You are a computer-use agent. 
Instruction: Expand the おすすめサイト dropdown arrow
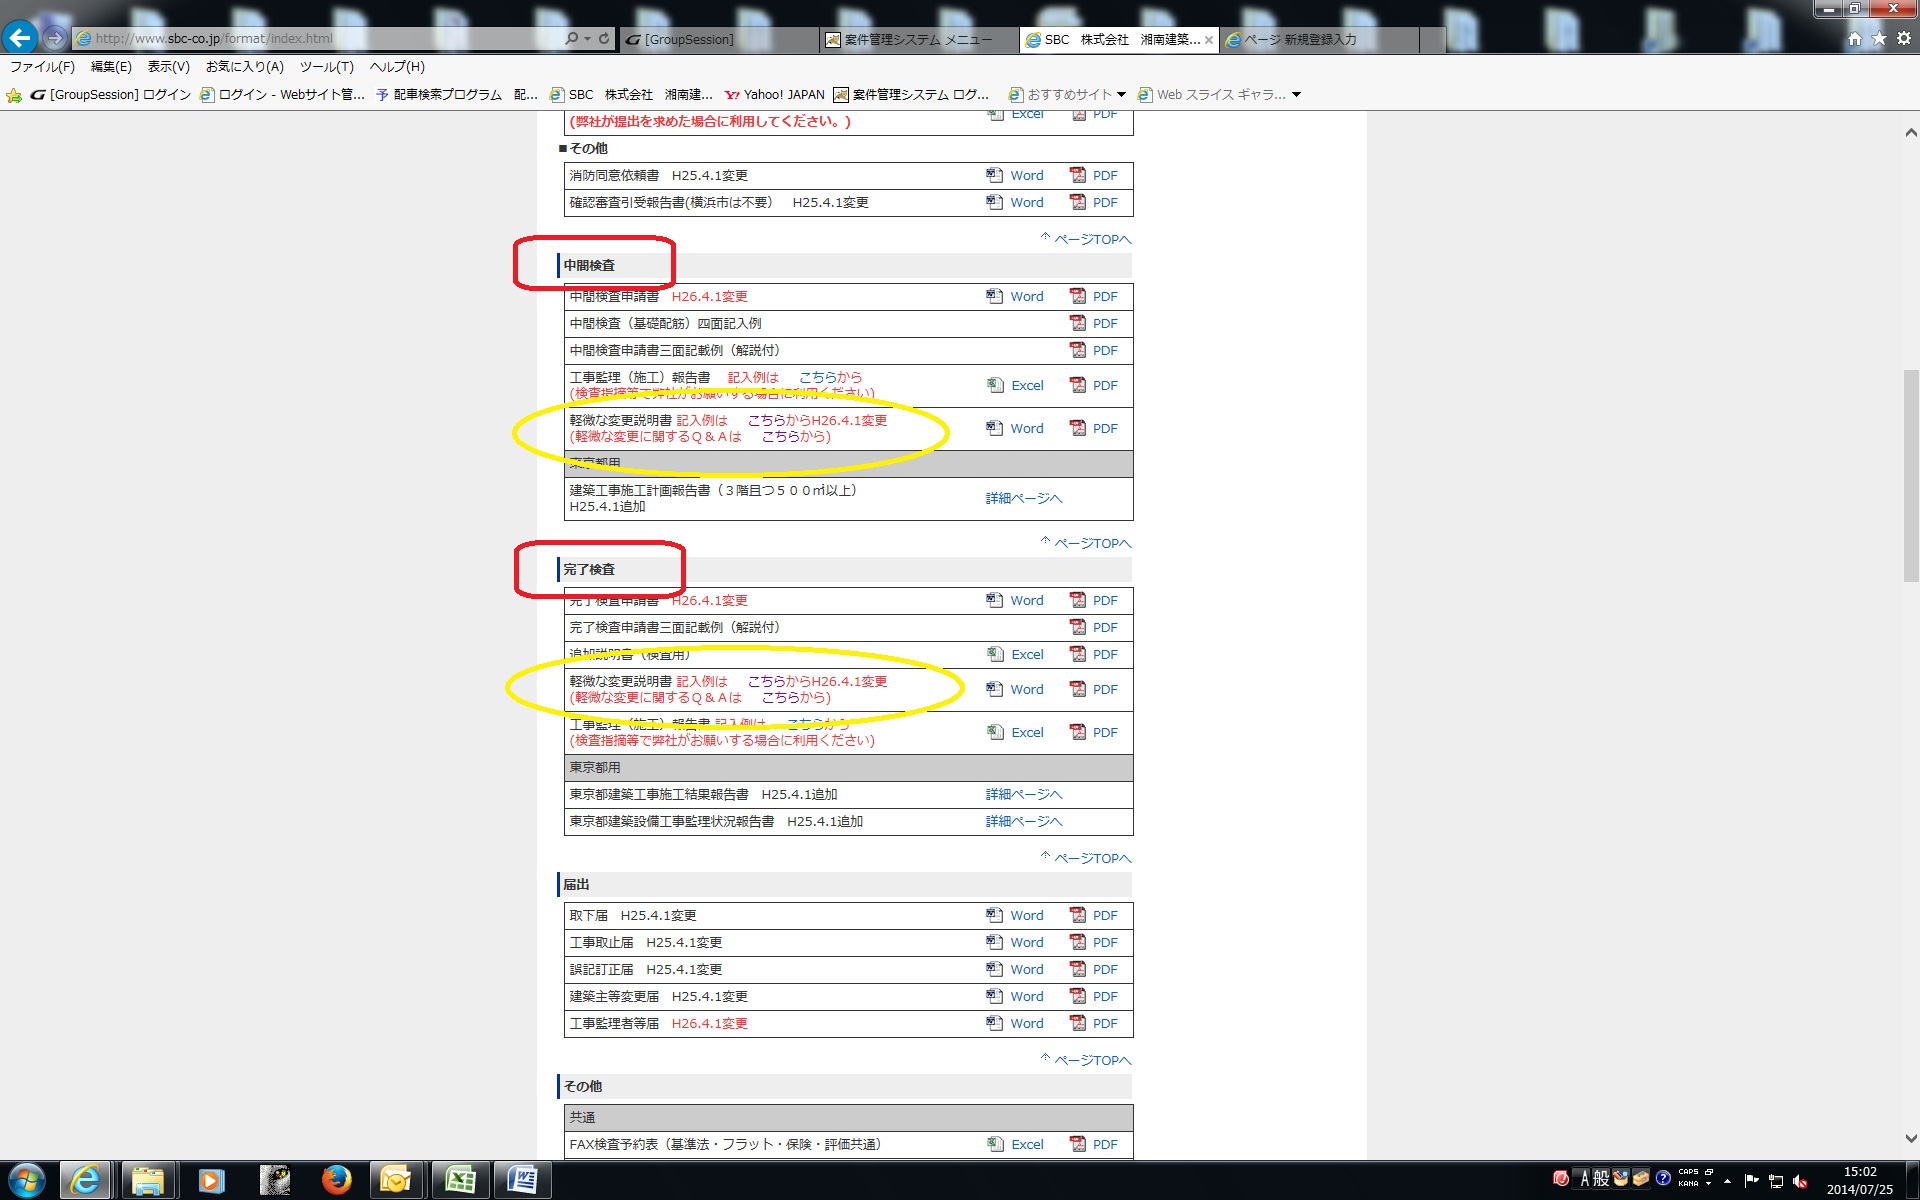pos(1121,95)
